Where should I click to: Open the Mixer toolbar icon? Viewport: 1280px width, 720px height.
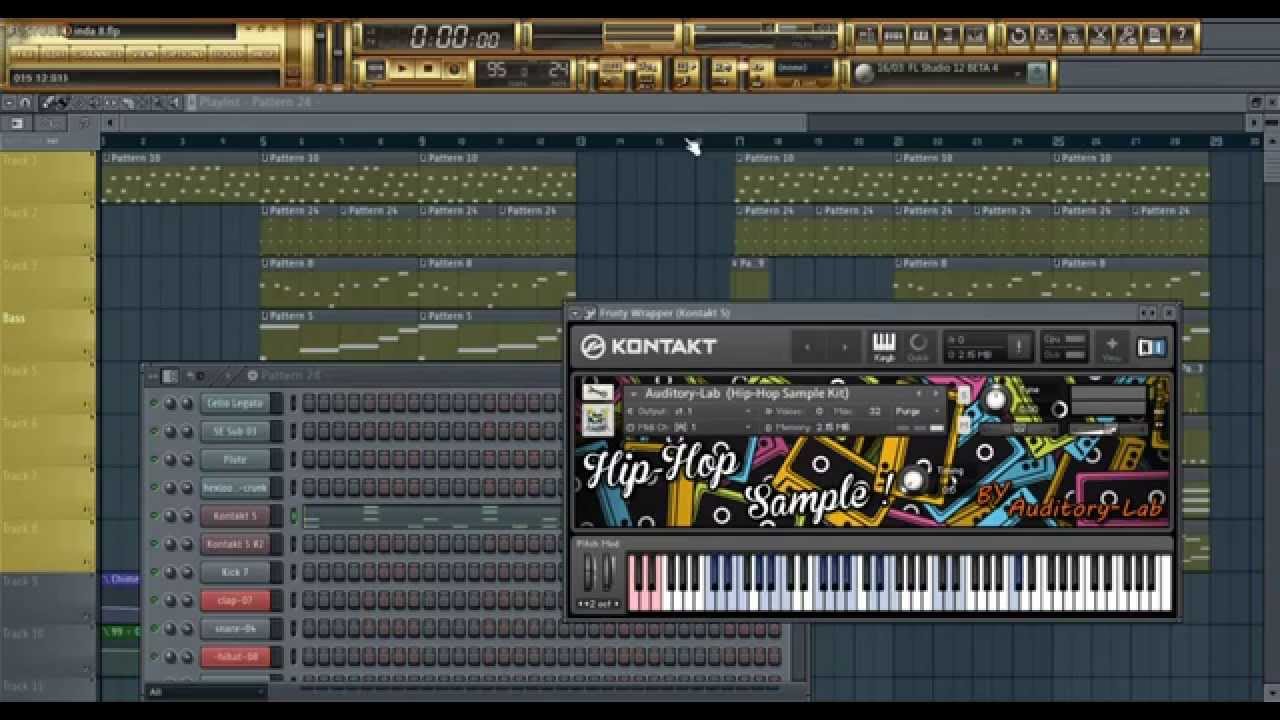974,37
